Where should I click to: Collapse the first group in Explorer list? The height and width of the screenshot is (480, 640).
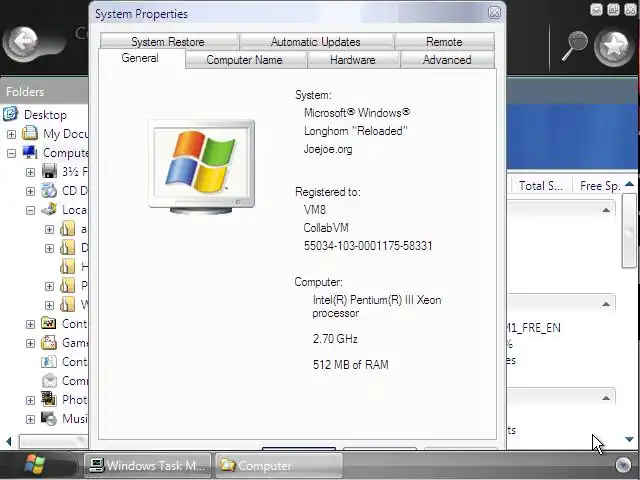[606, 210]
